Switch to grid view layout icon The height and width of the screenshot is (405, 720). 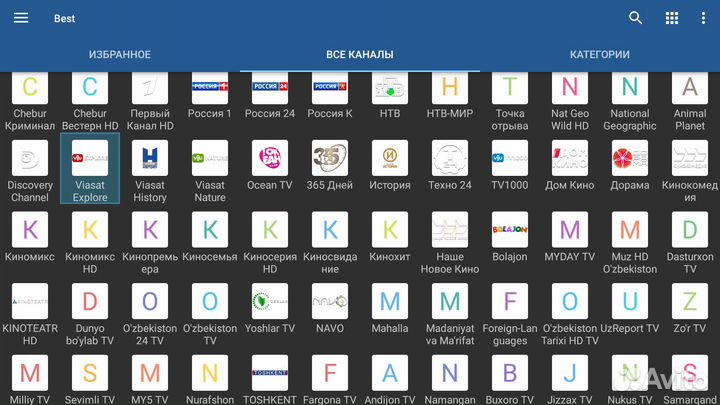(671, 18)
